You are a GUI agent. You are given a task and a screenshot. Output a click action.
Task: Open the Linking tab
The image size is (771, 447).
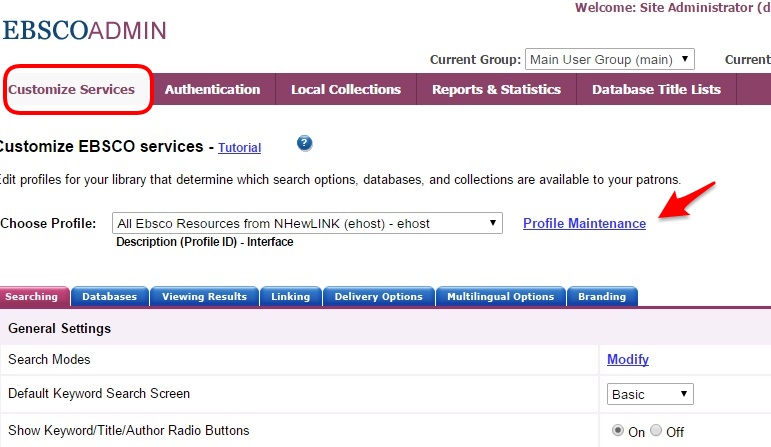point(291,297)
